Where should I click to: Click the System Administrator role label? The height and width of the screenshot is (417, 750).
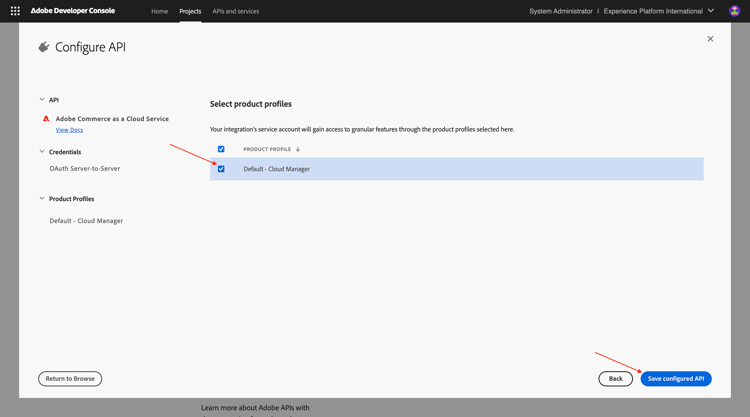pyautogui.click(x=561, y=11)
